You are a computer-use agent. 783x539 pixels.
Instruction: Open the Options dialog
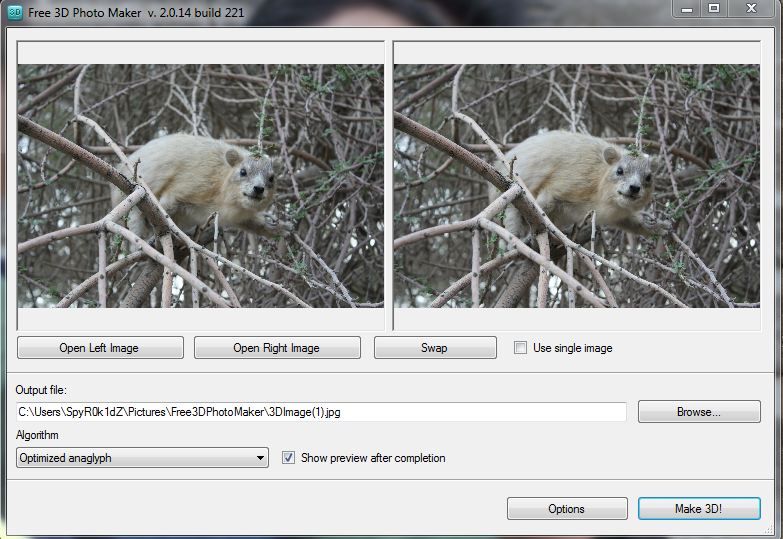pos(566,509)
